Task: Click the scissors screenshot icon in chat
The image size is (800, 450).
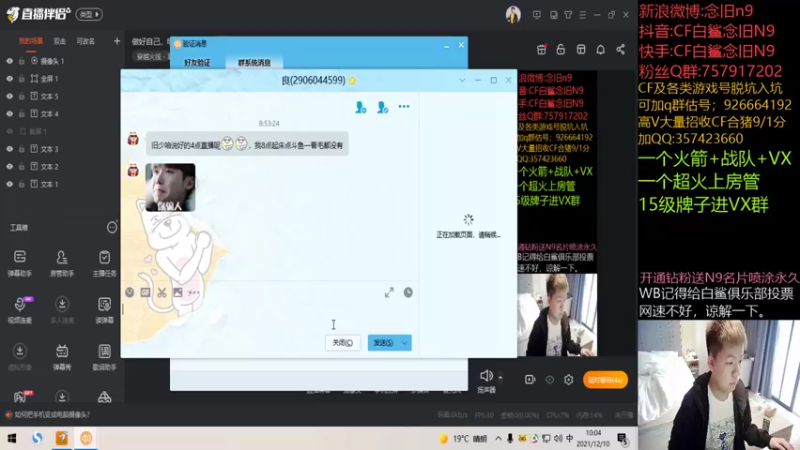Action: tap(162, 292)
